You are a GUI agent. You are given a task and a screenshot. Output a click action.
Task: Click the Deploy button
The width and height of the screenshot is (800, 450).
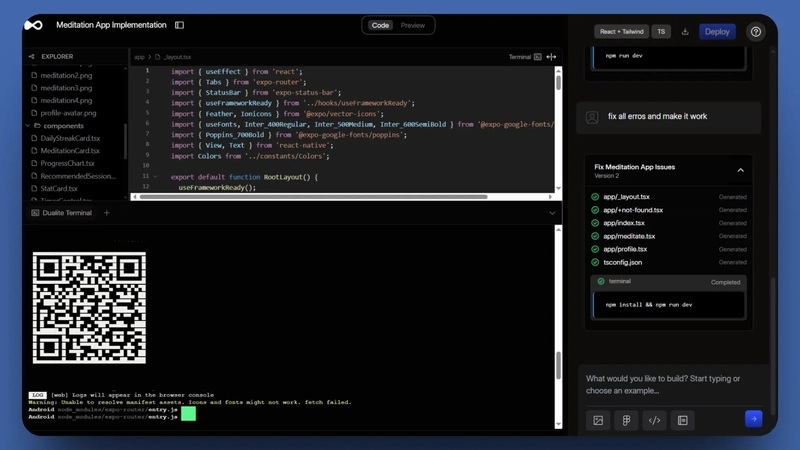click(x=717, y=32)
